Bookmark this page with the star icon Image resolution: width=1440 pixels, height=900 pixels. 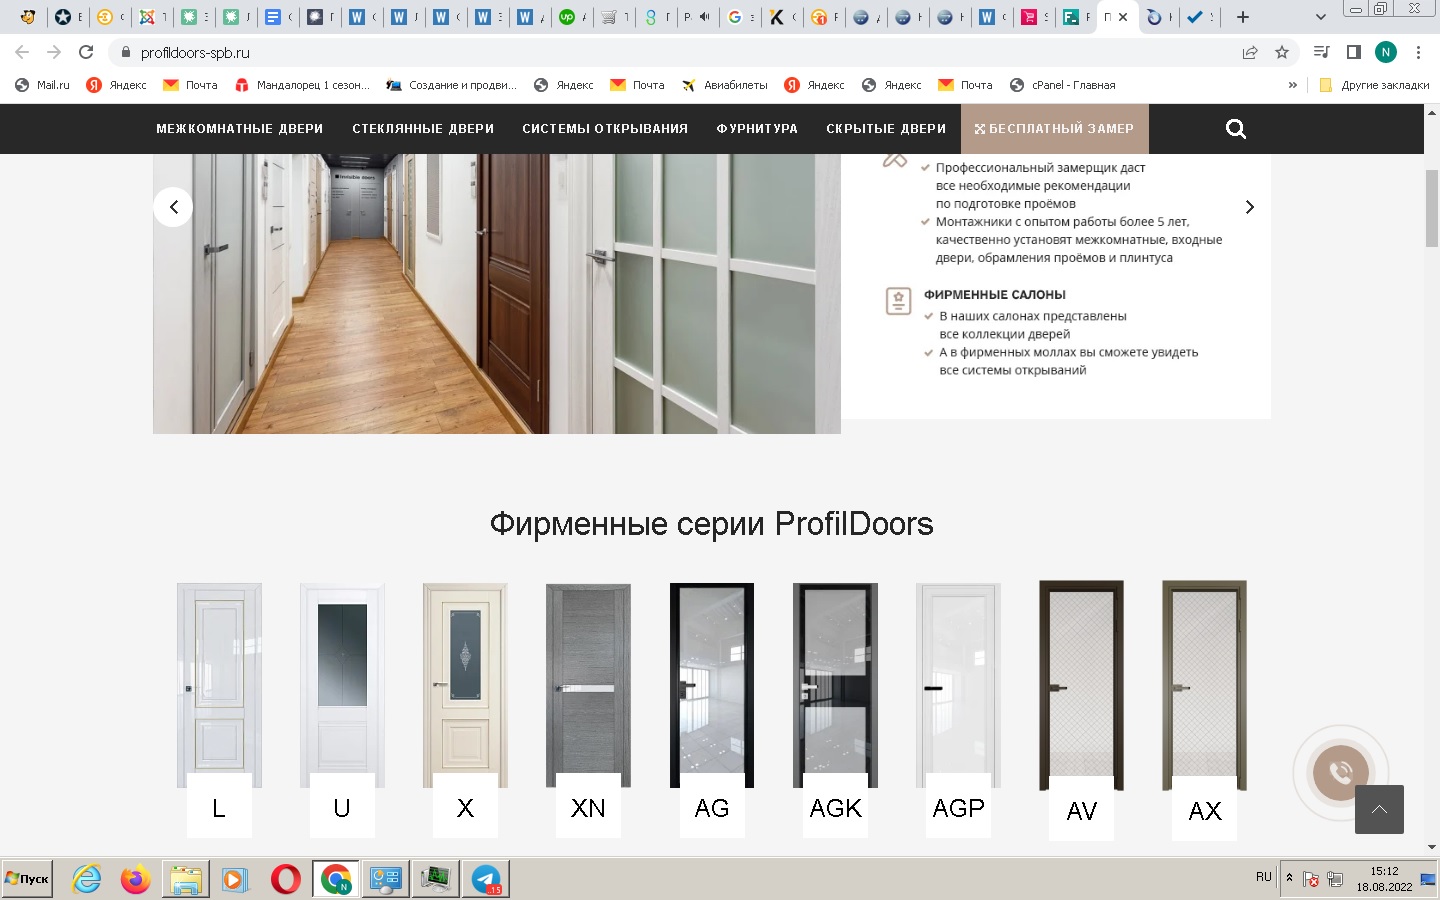1282,52
